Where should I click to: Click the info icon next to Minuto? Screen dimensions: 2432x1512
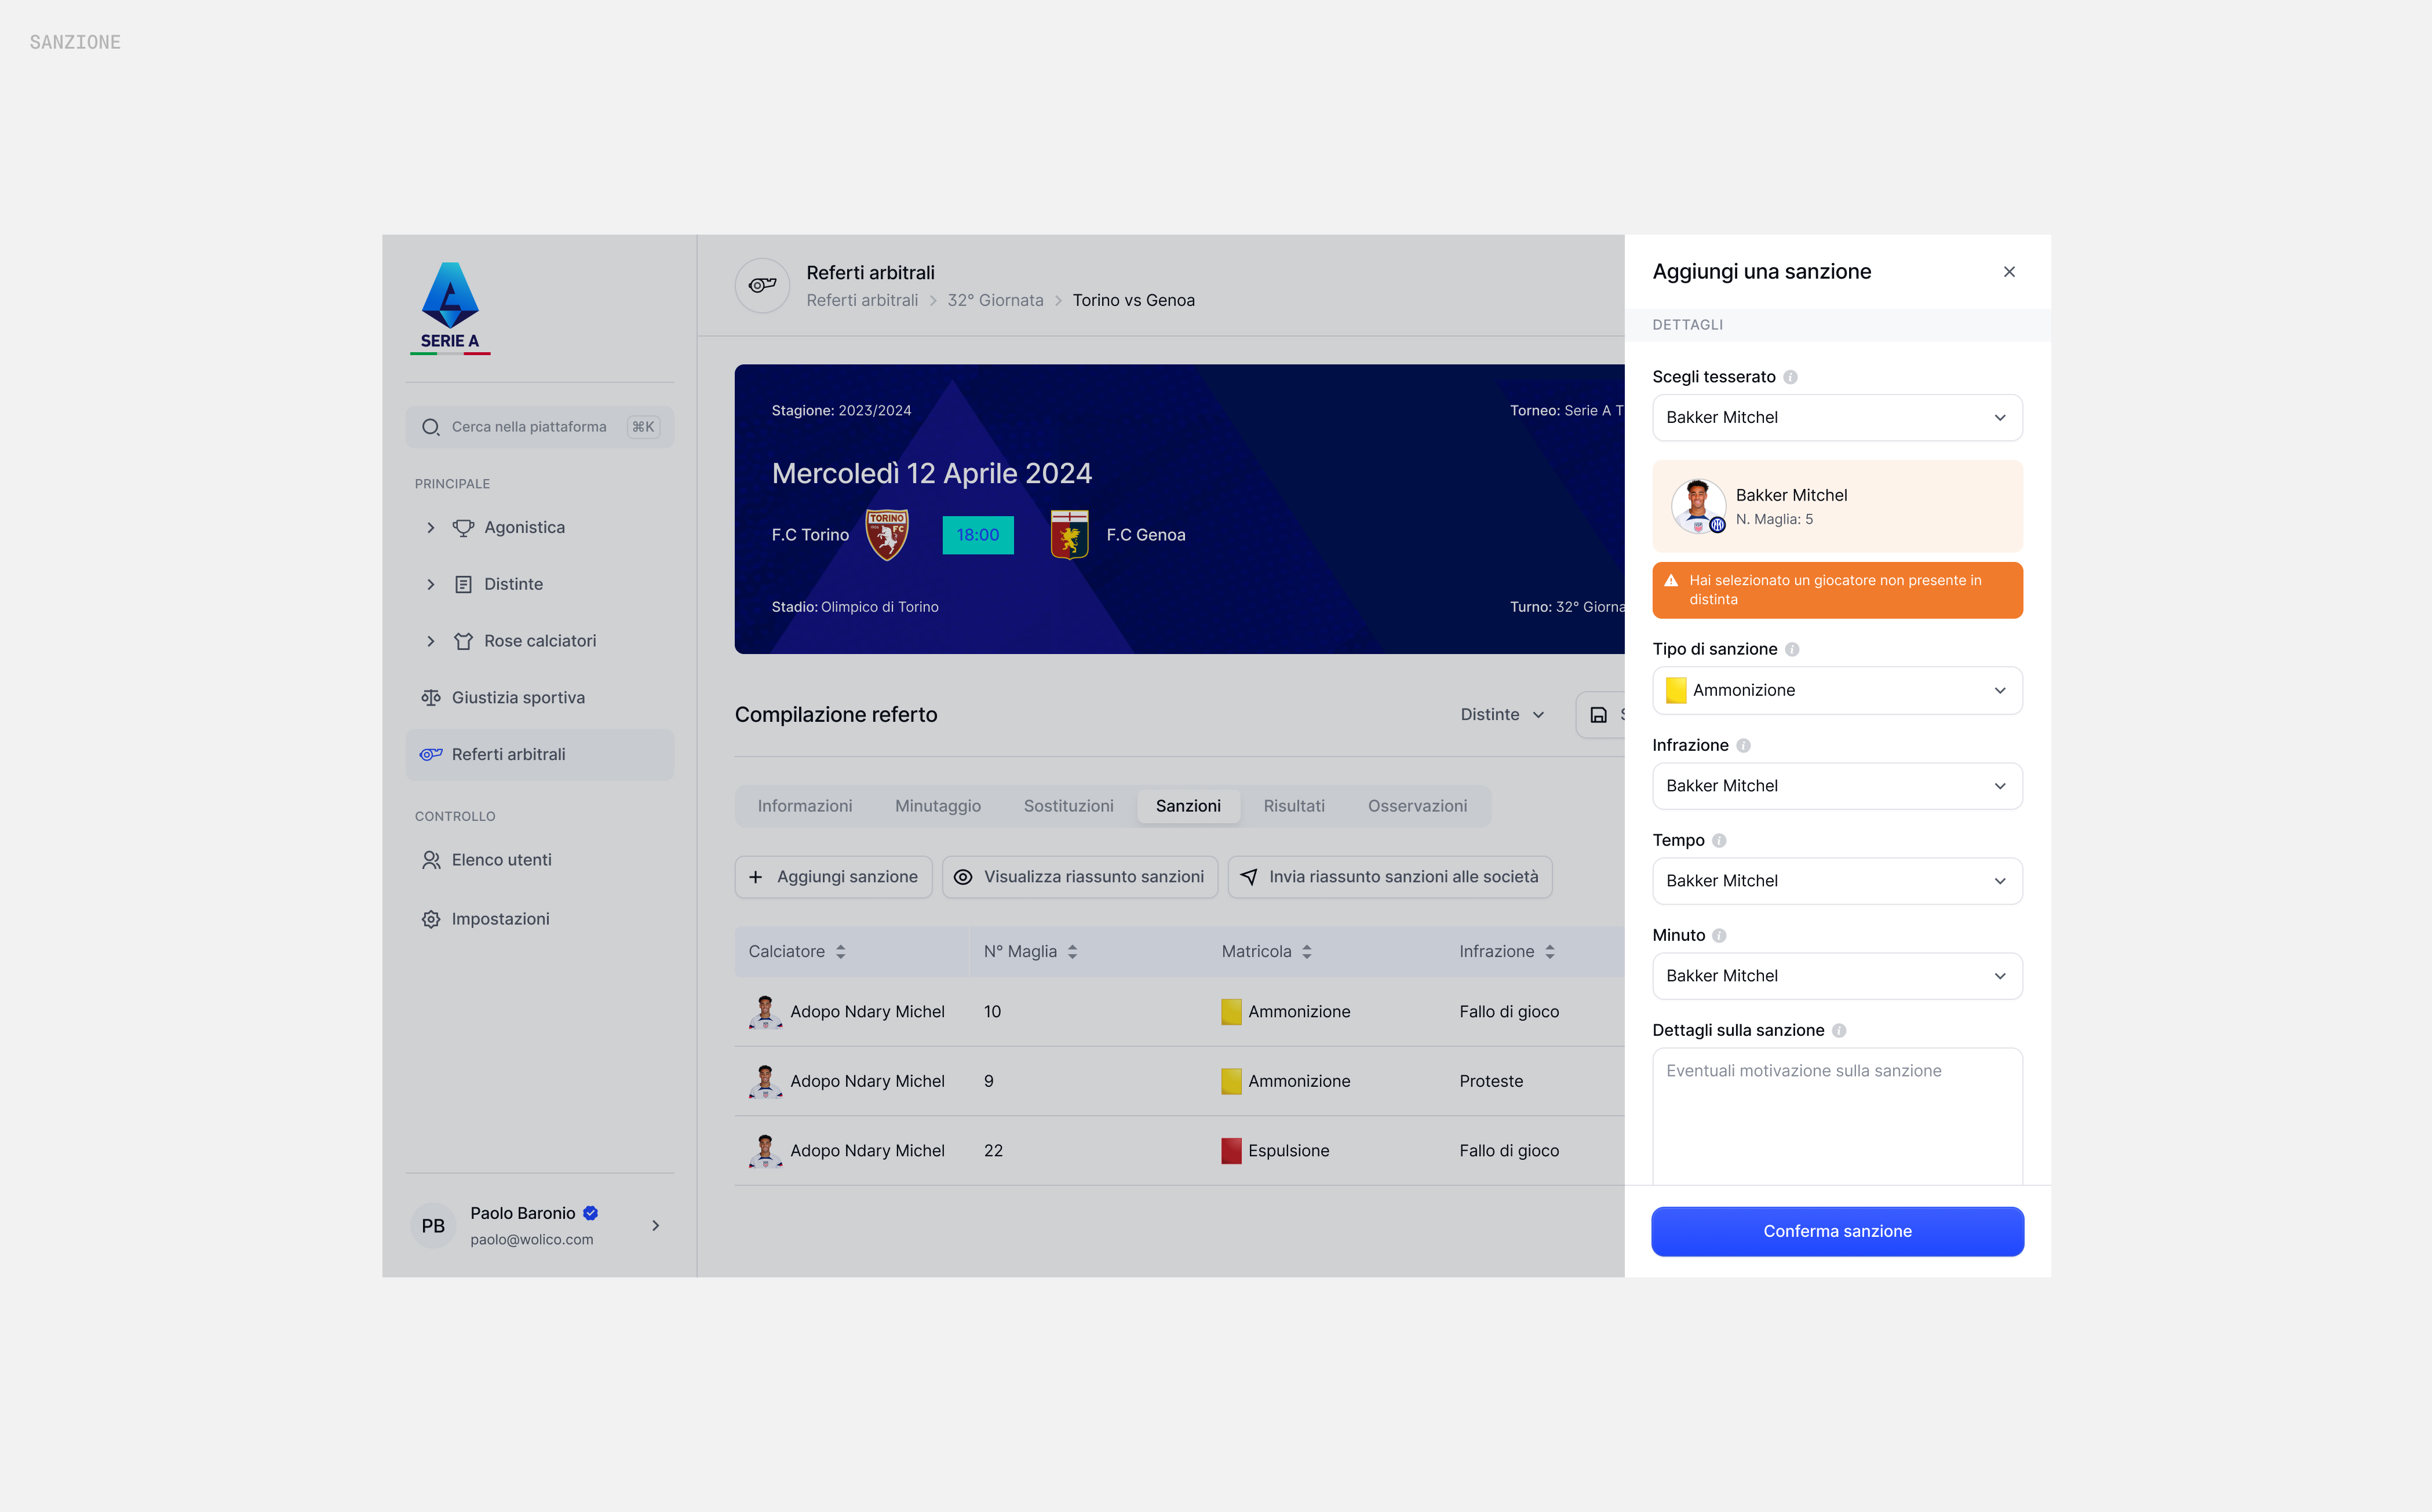point(1719,936)
